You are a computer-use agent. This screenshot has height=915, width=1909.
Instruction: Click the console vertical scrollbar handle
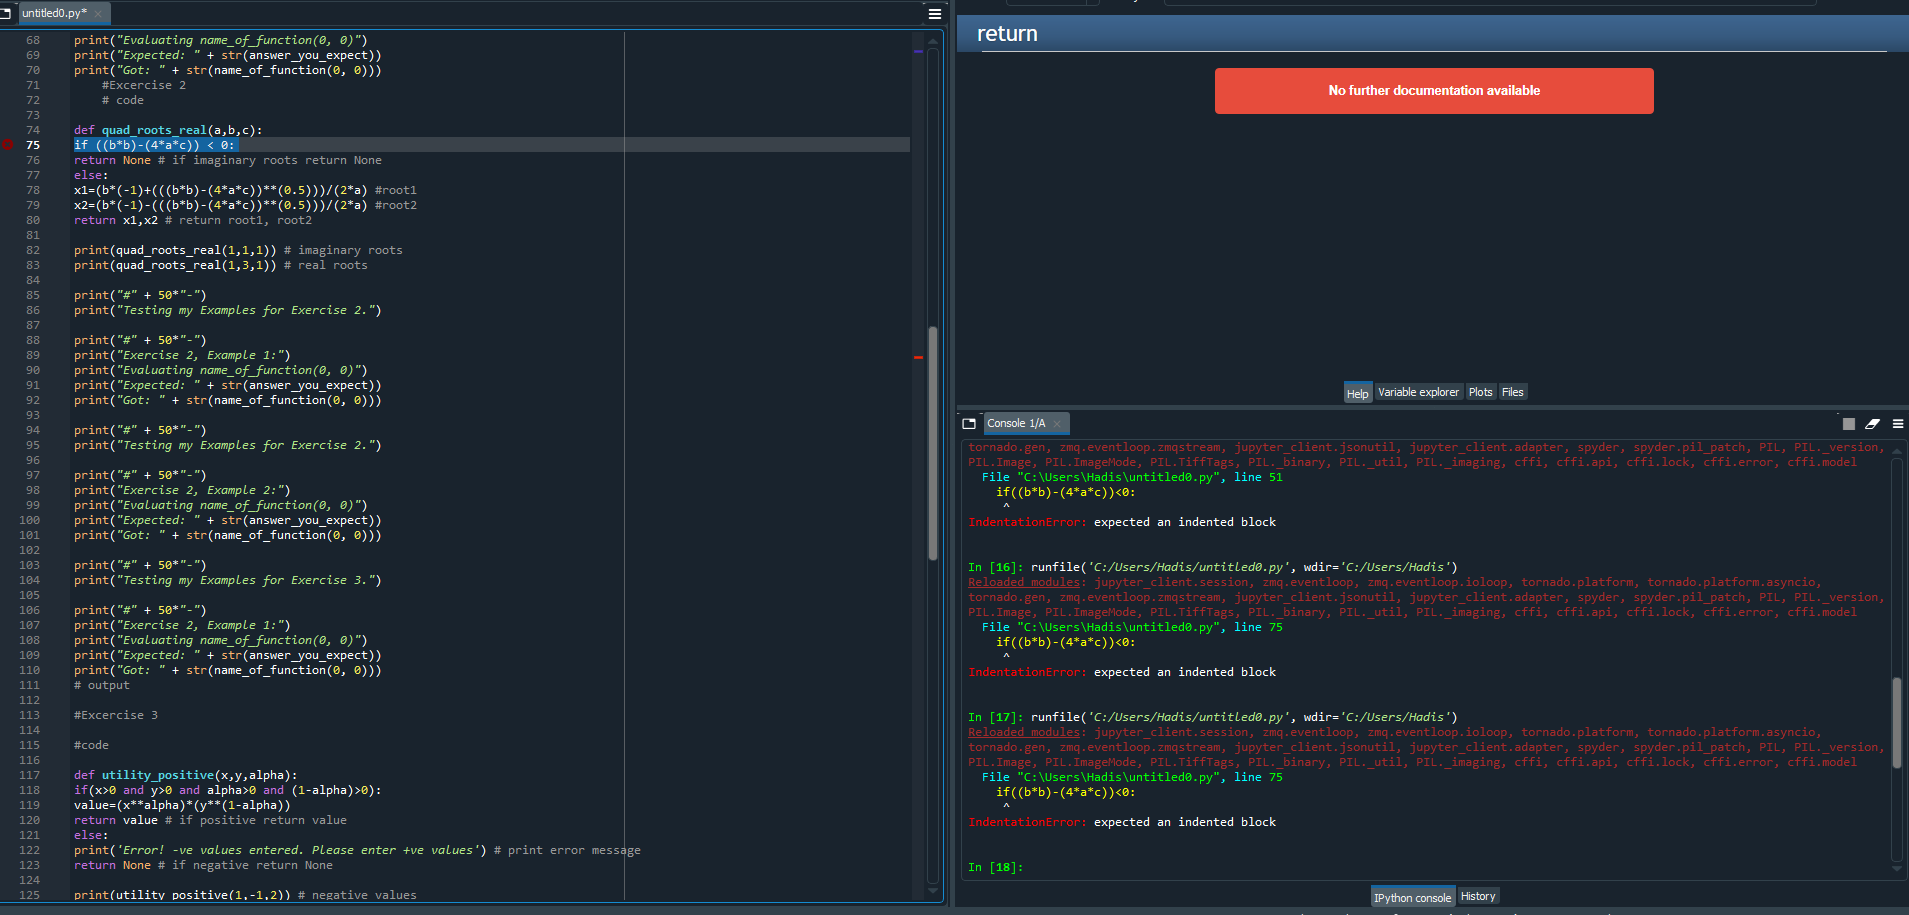pos(1896,722)
